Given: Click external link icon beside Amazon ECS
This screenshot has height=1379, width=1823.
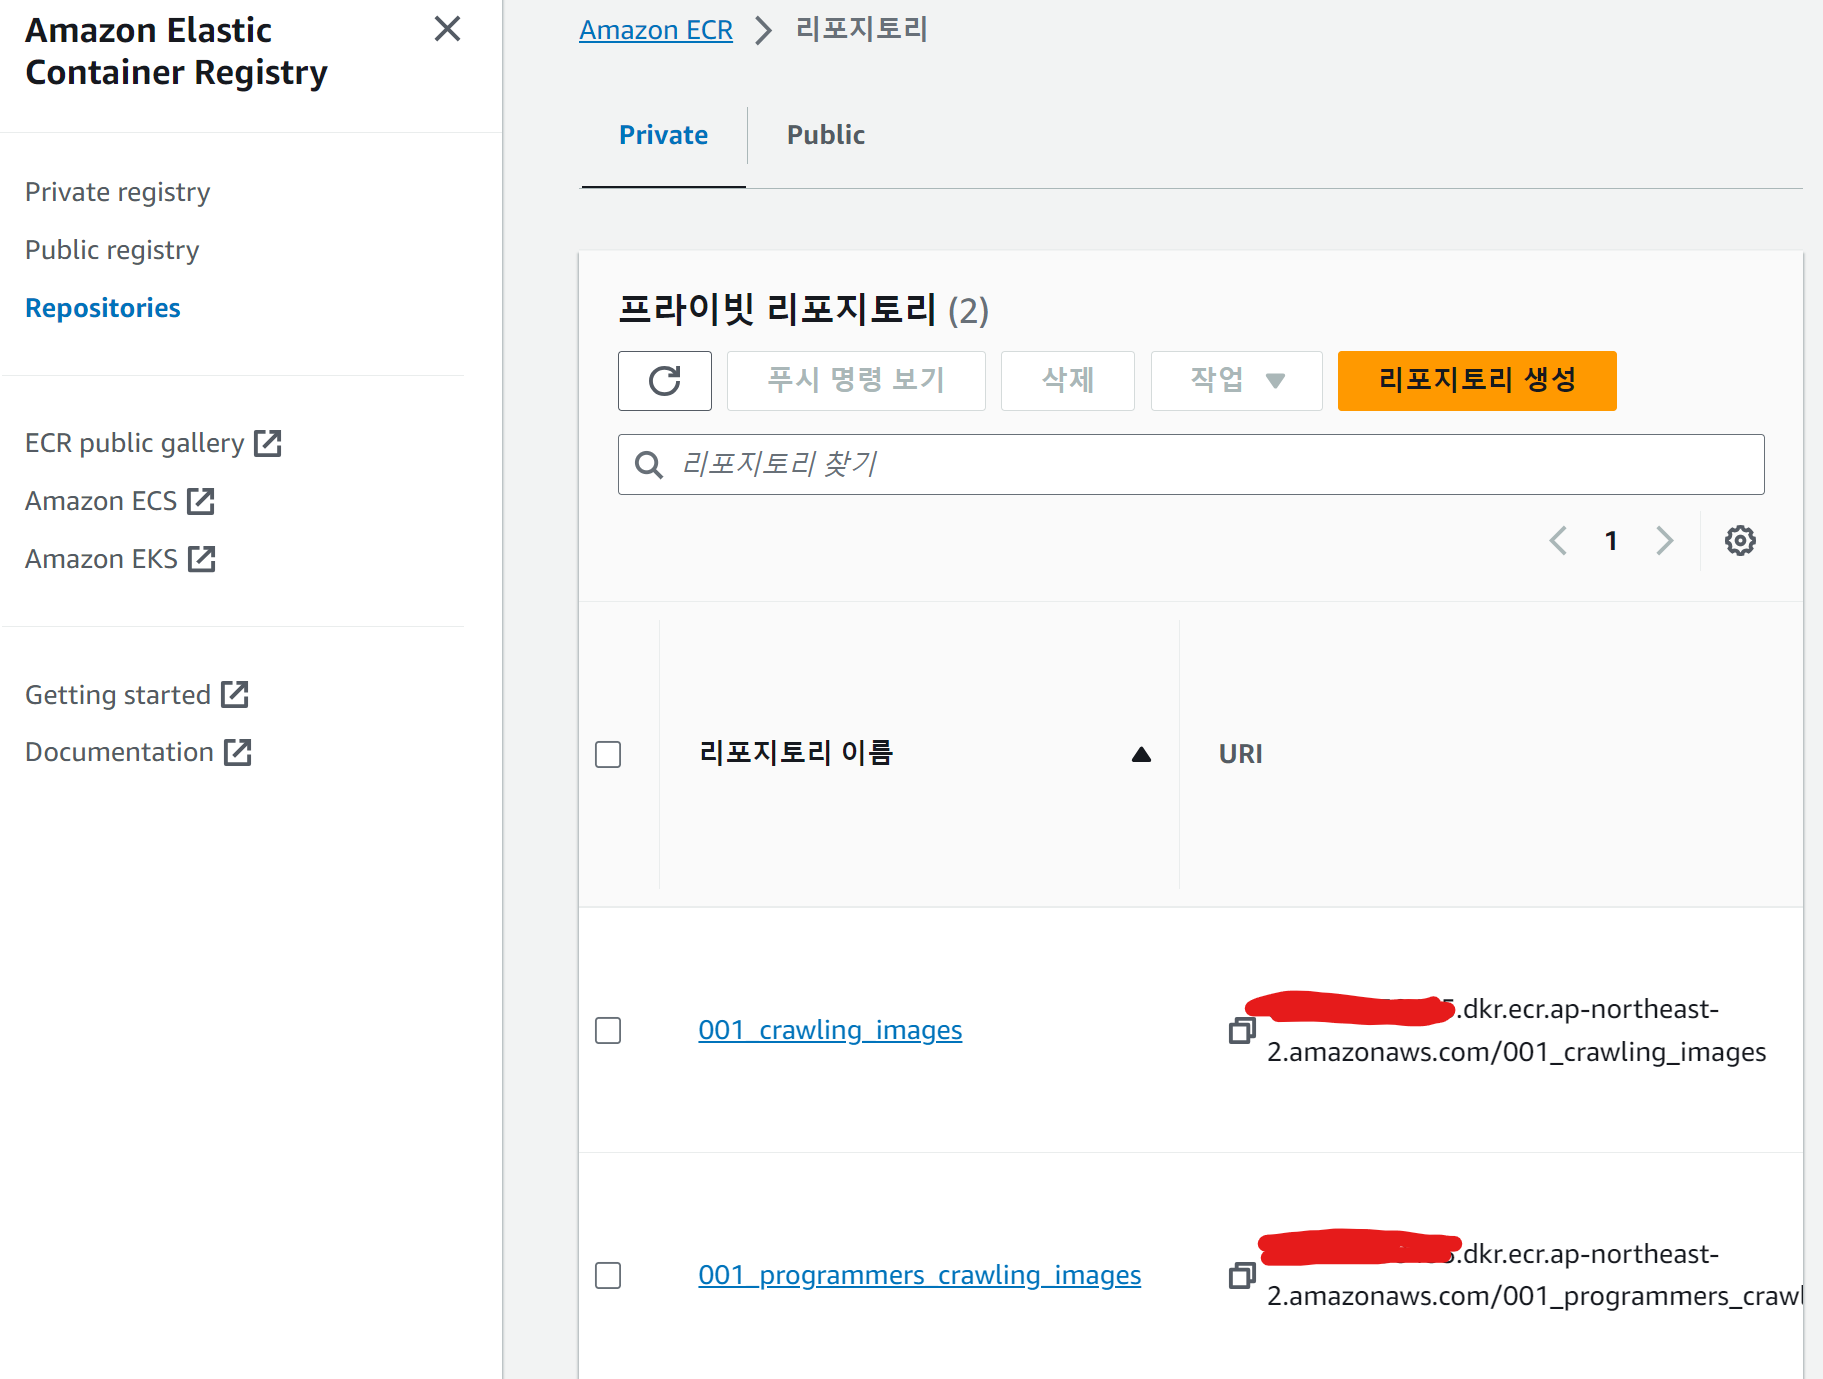Looking at the screenshot, I should pos(201,501).
